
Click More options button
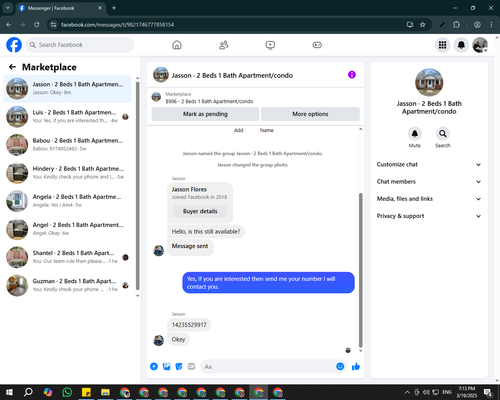pyautogui.click(x=310, y=114)
